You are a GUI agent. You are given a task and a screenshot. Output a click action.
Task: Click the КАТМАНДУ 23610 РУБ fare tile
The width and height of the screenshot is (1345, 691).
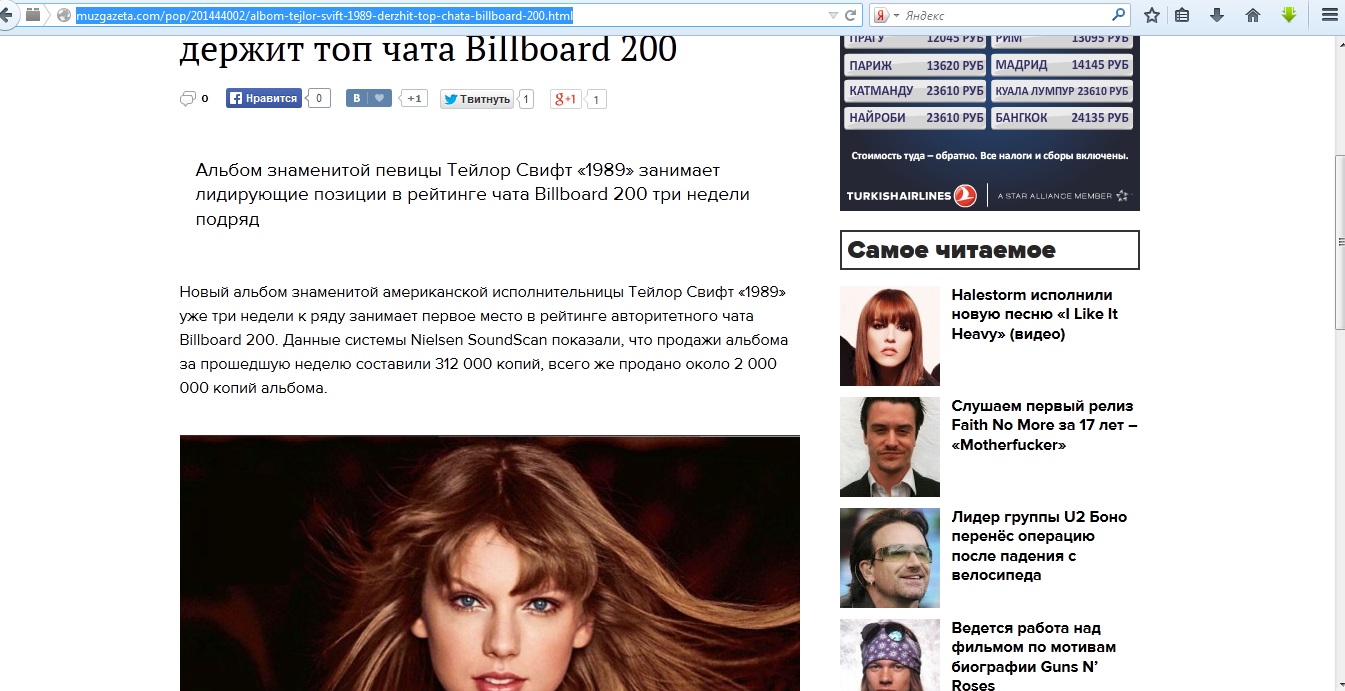click(915, 91)
